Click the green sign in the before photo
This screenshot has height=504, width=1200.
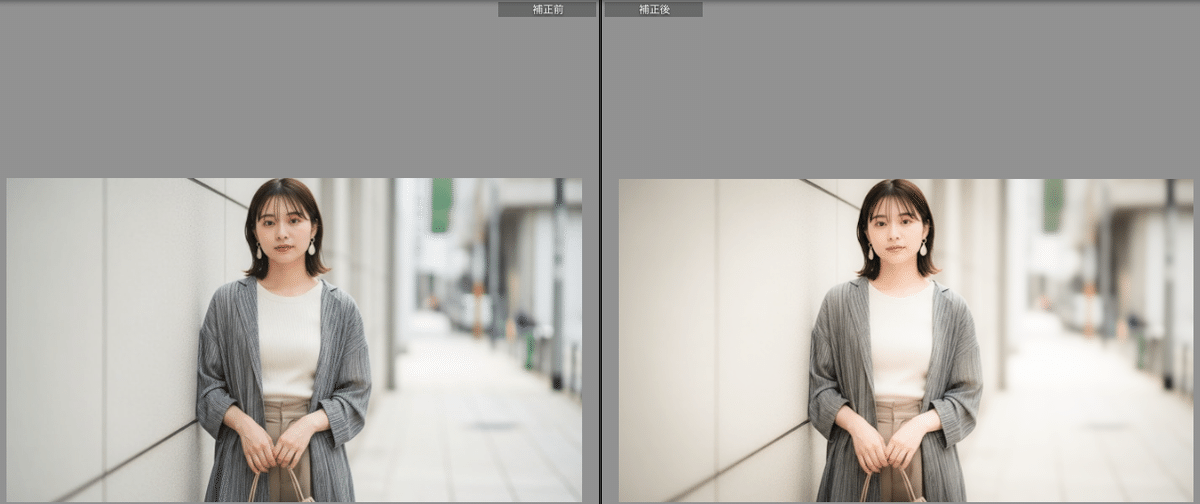pyautogui.click(x=441, y=205)
